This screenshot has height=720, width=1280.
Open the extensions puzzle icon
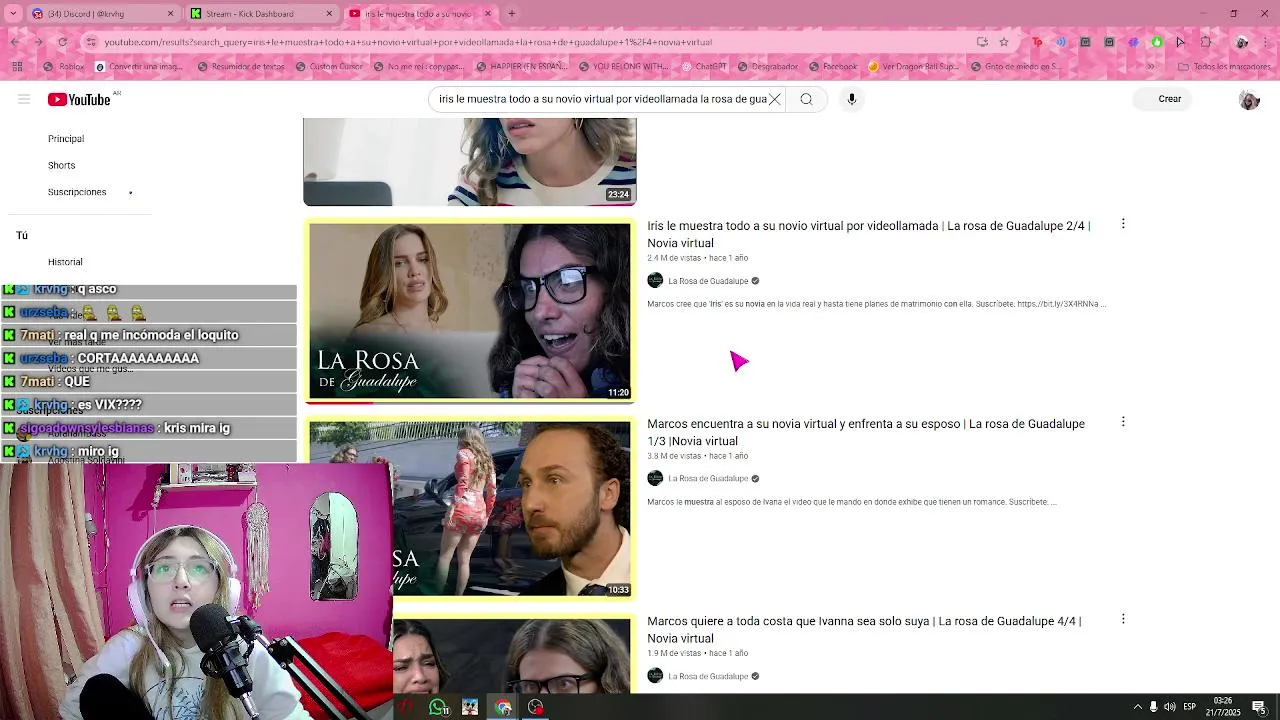point(1206,42)
